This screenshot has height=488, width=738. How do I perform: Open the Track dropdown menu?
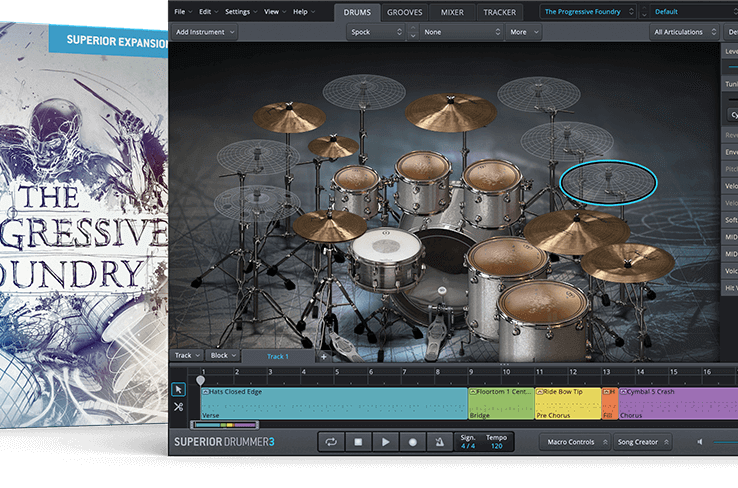(x=187, y=356)
